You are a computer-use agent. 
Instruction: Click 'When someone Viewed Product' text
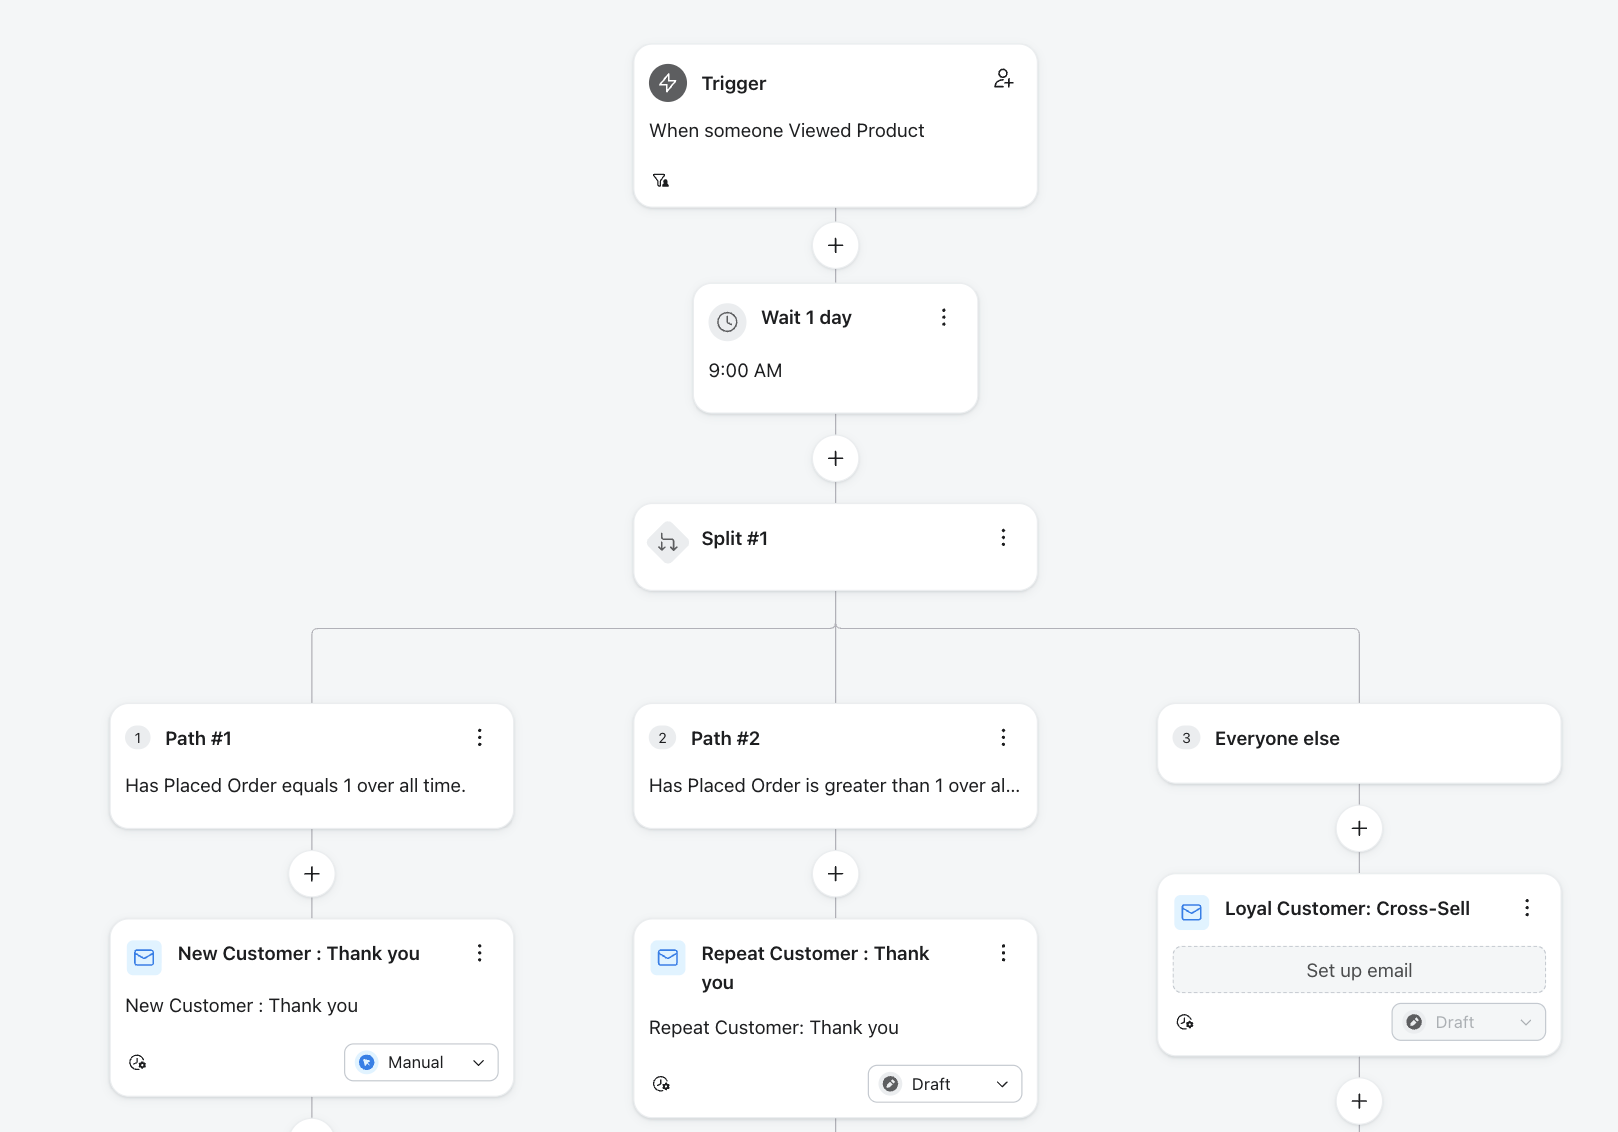[786, 131]
